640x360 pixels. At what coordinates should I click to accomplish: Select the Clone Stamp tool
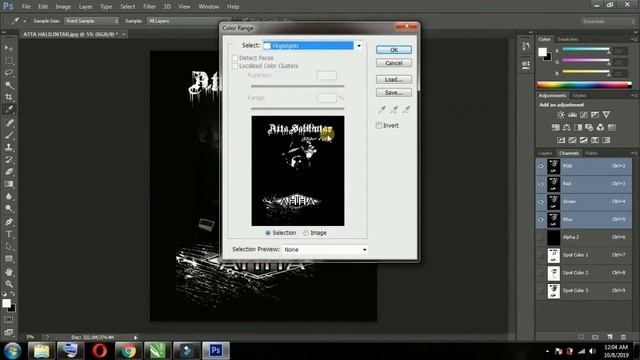click(x=9, y=147)
